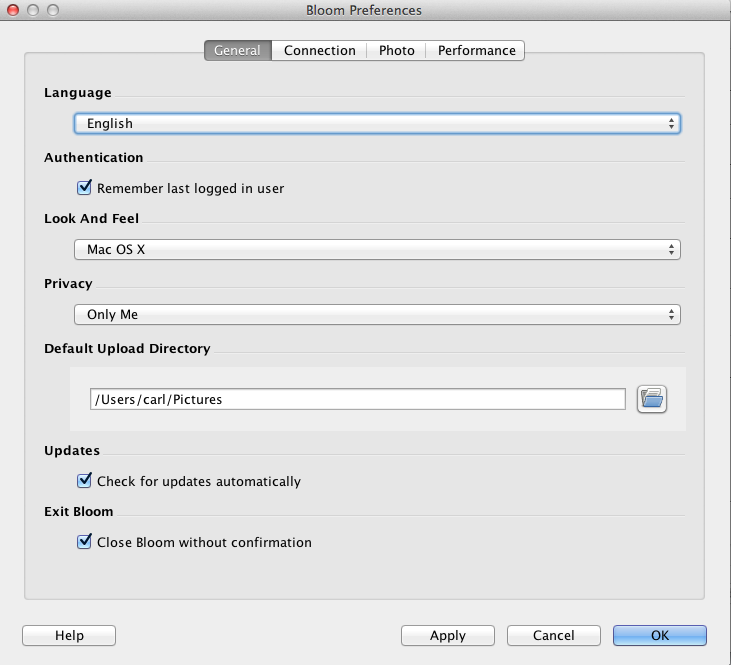731x665 pixels.
Task: Uncheck Close Bloom without confirmation
Action: [85, 542]
